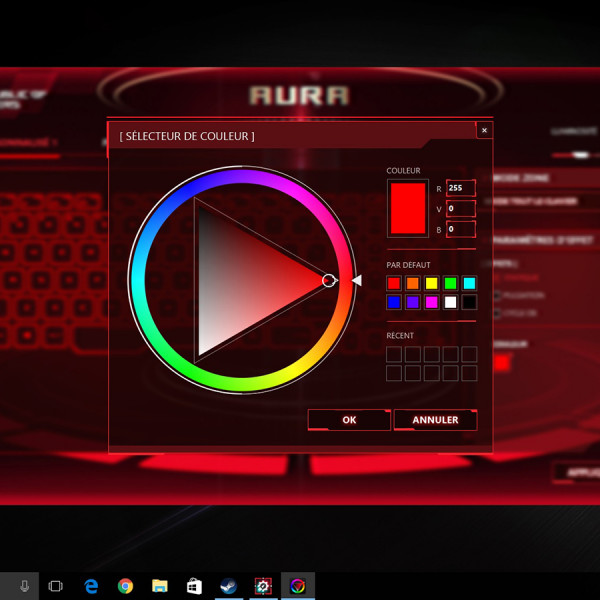Switch to Aura color wheel taskbar app

coord(297,586)
